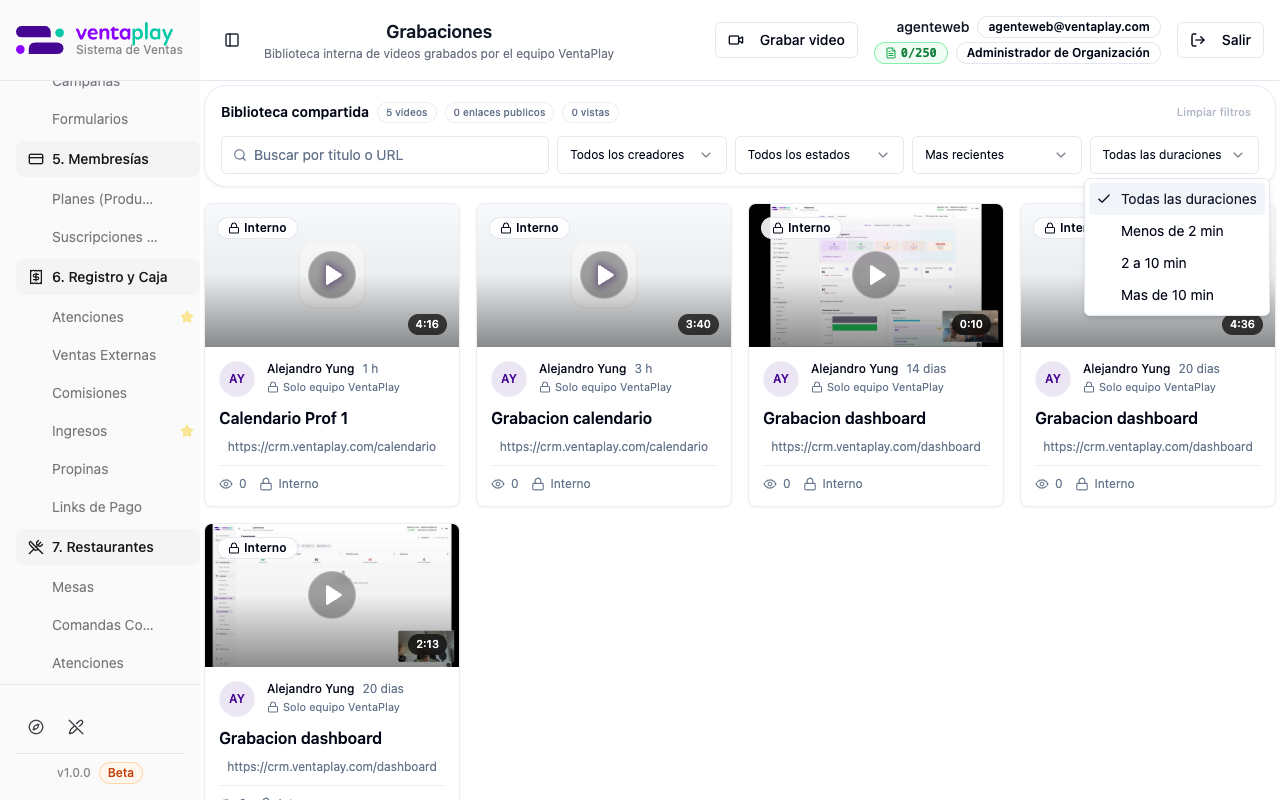Click the crossed utensils icon in sidebar footer

pos(76,727)
